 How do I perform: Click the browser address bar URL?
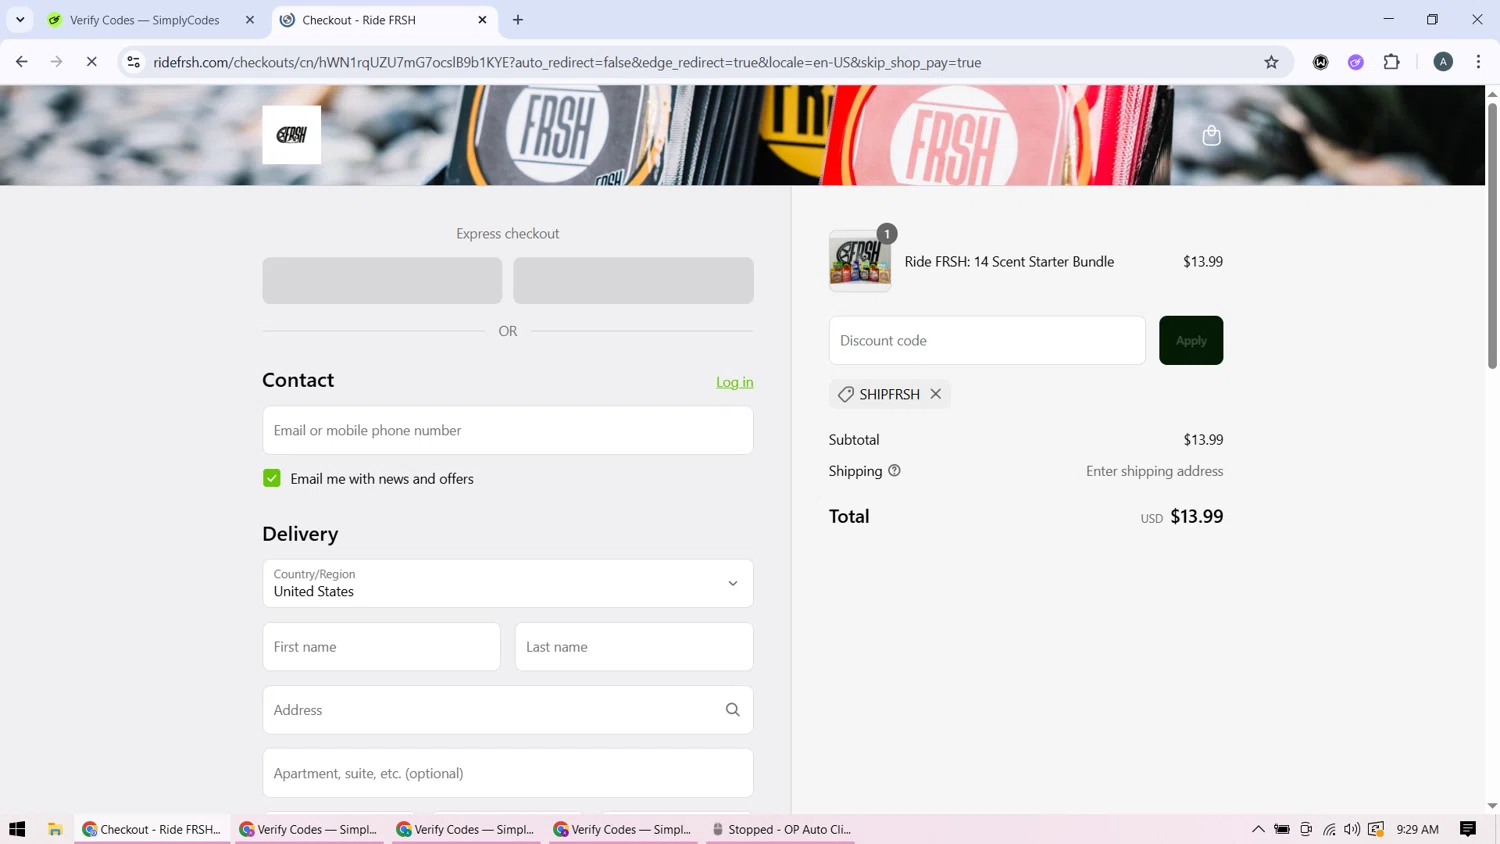point(567,62)
